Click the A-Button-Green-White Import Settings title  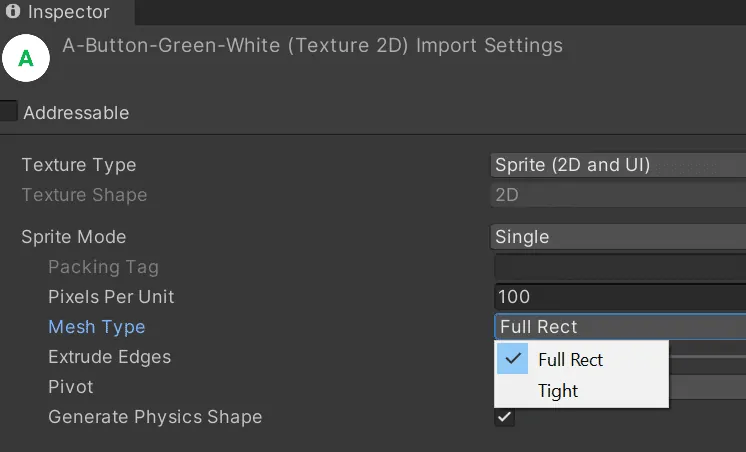click(x=312, y=46)
